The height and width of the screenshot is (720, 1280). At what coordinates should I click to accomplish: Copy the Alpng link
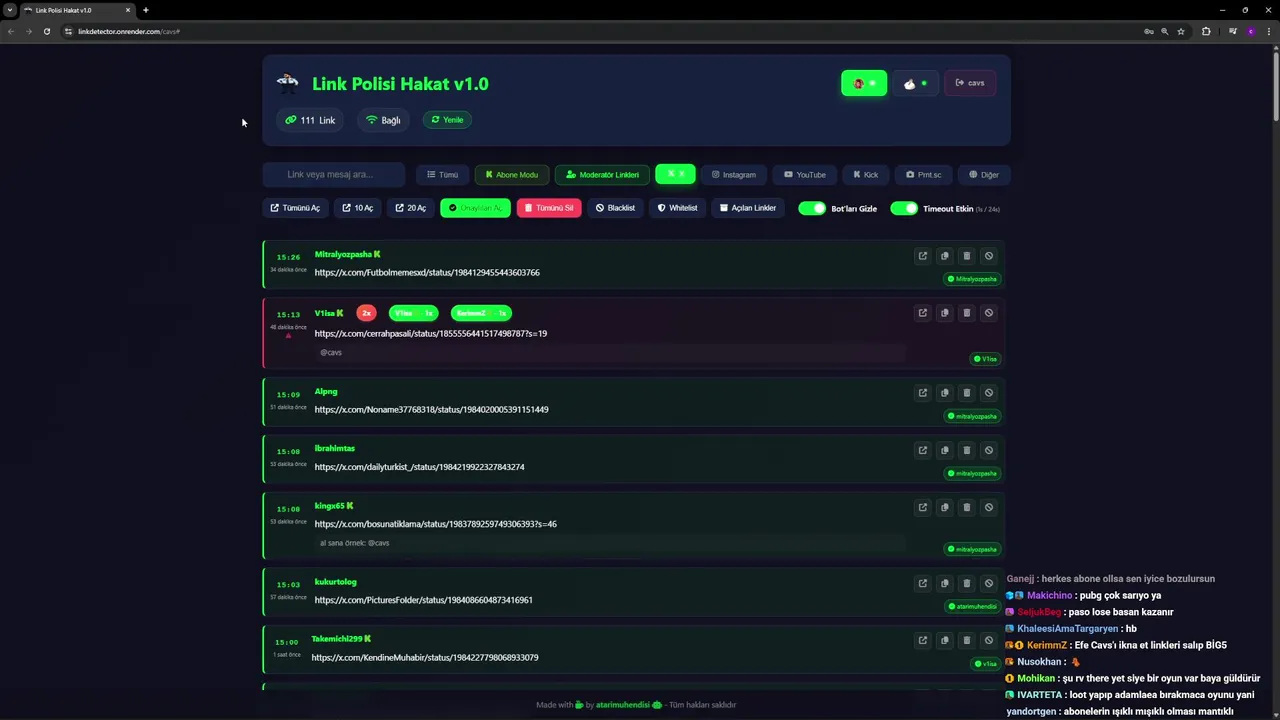pos(944,393)
